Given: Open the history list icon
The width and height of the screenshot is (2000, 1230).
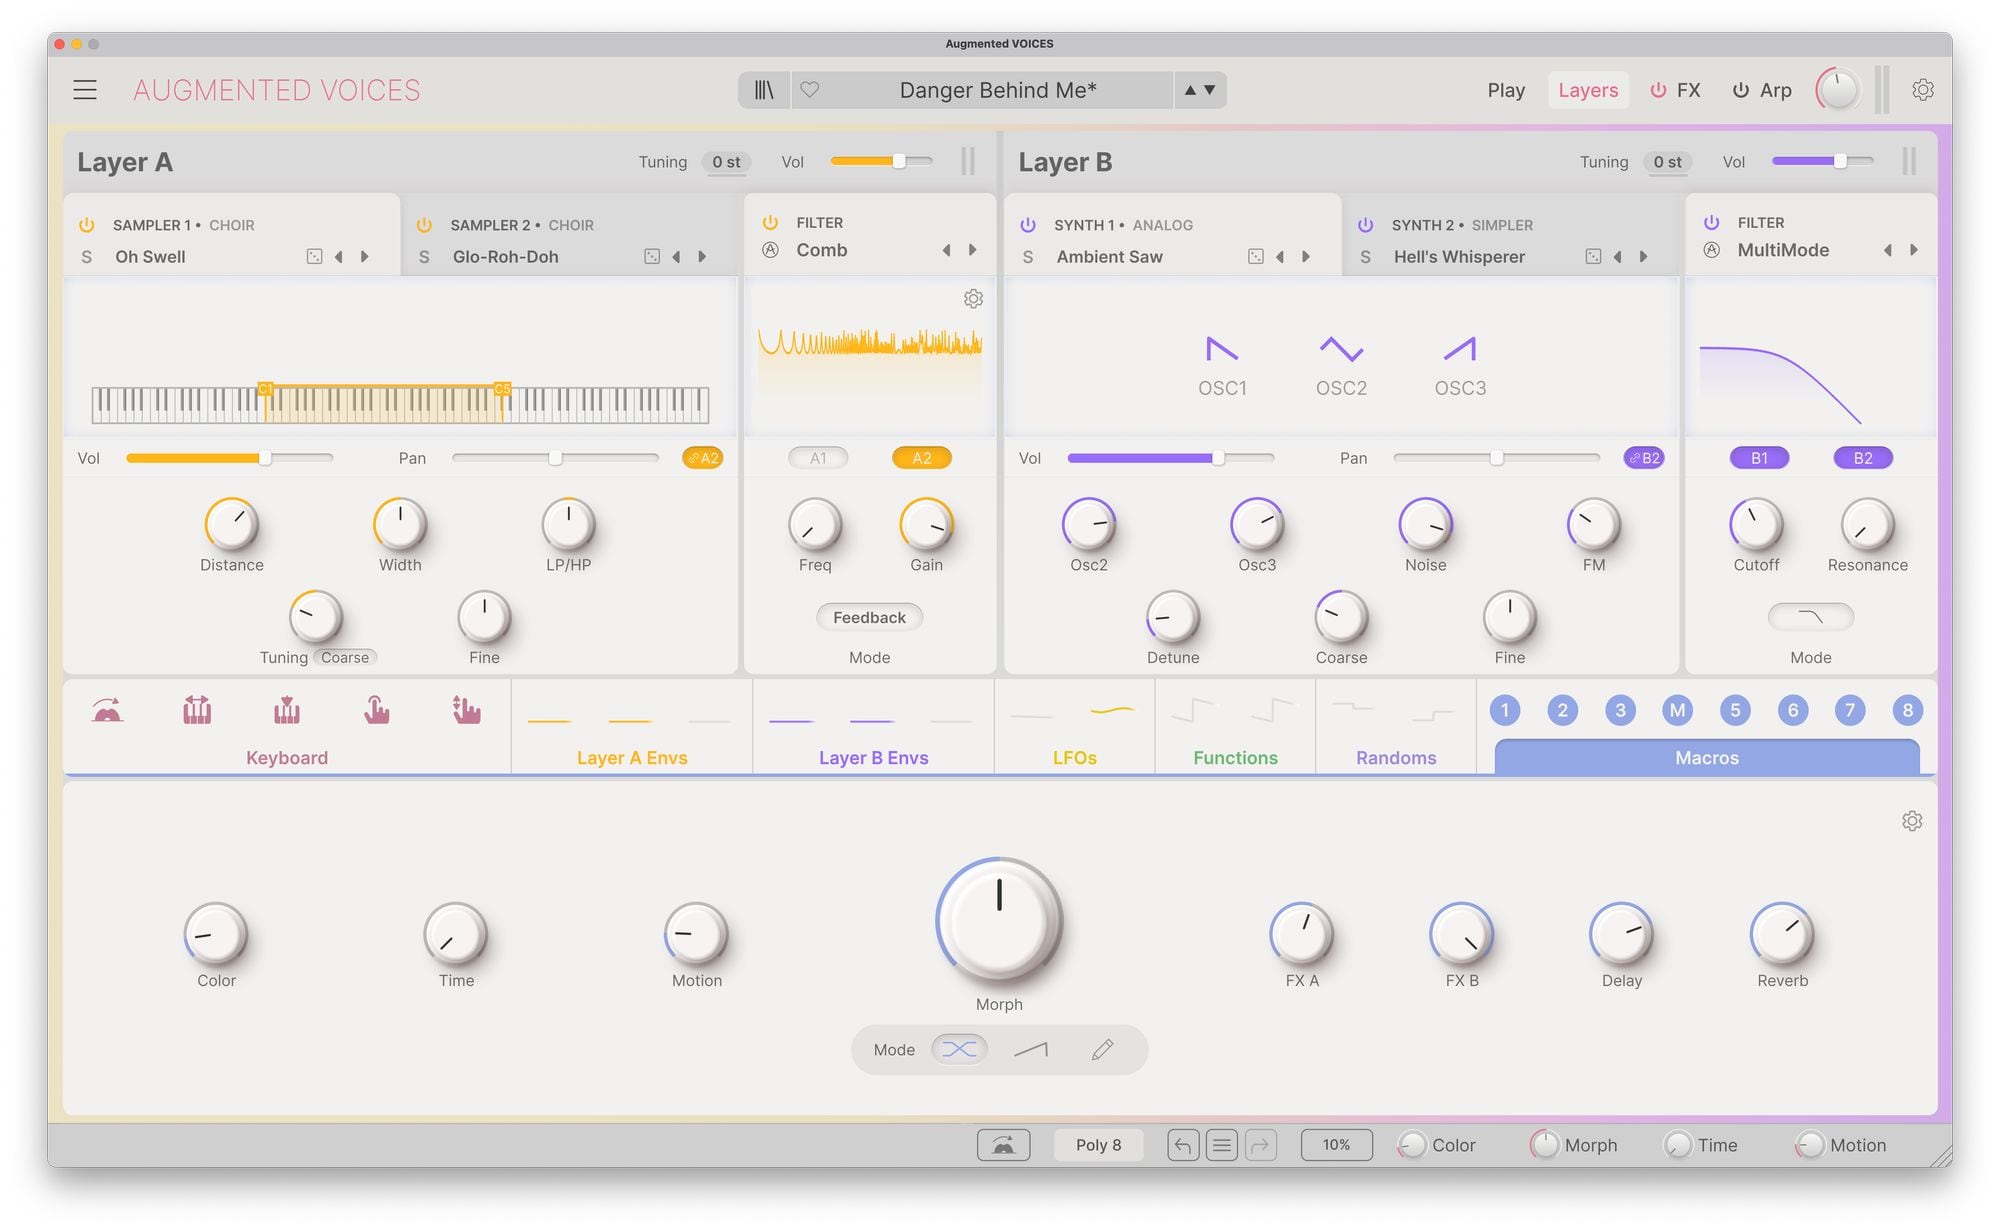Looking at the screenshot, I should pyautogui.click(x=1221, y=1145).
